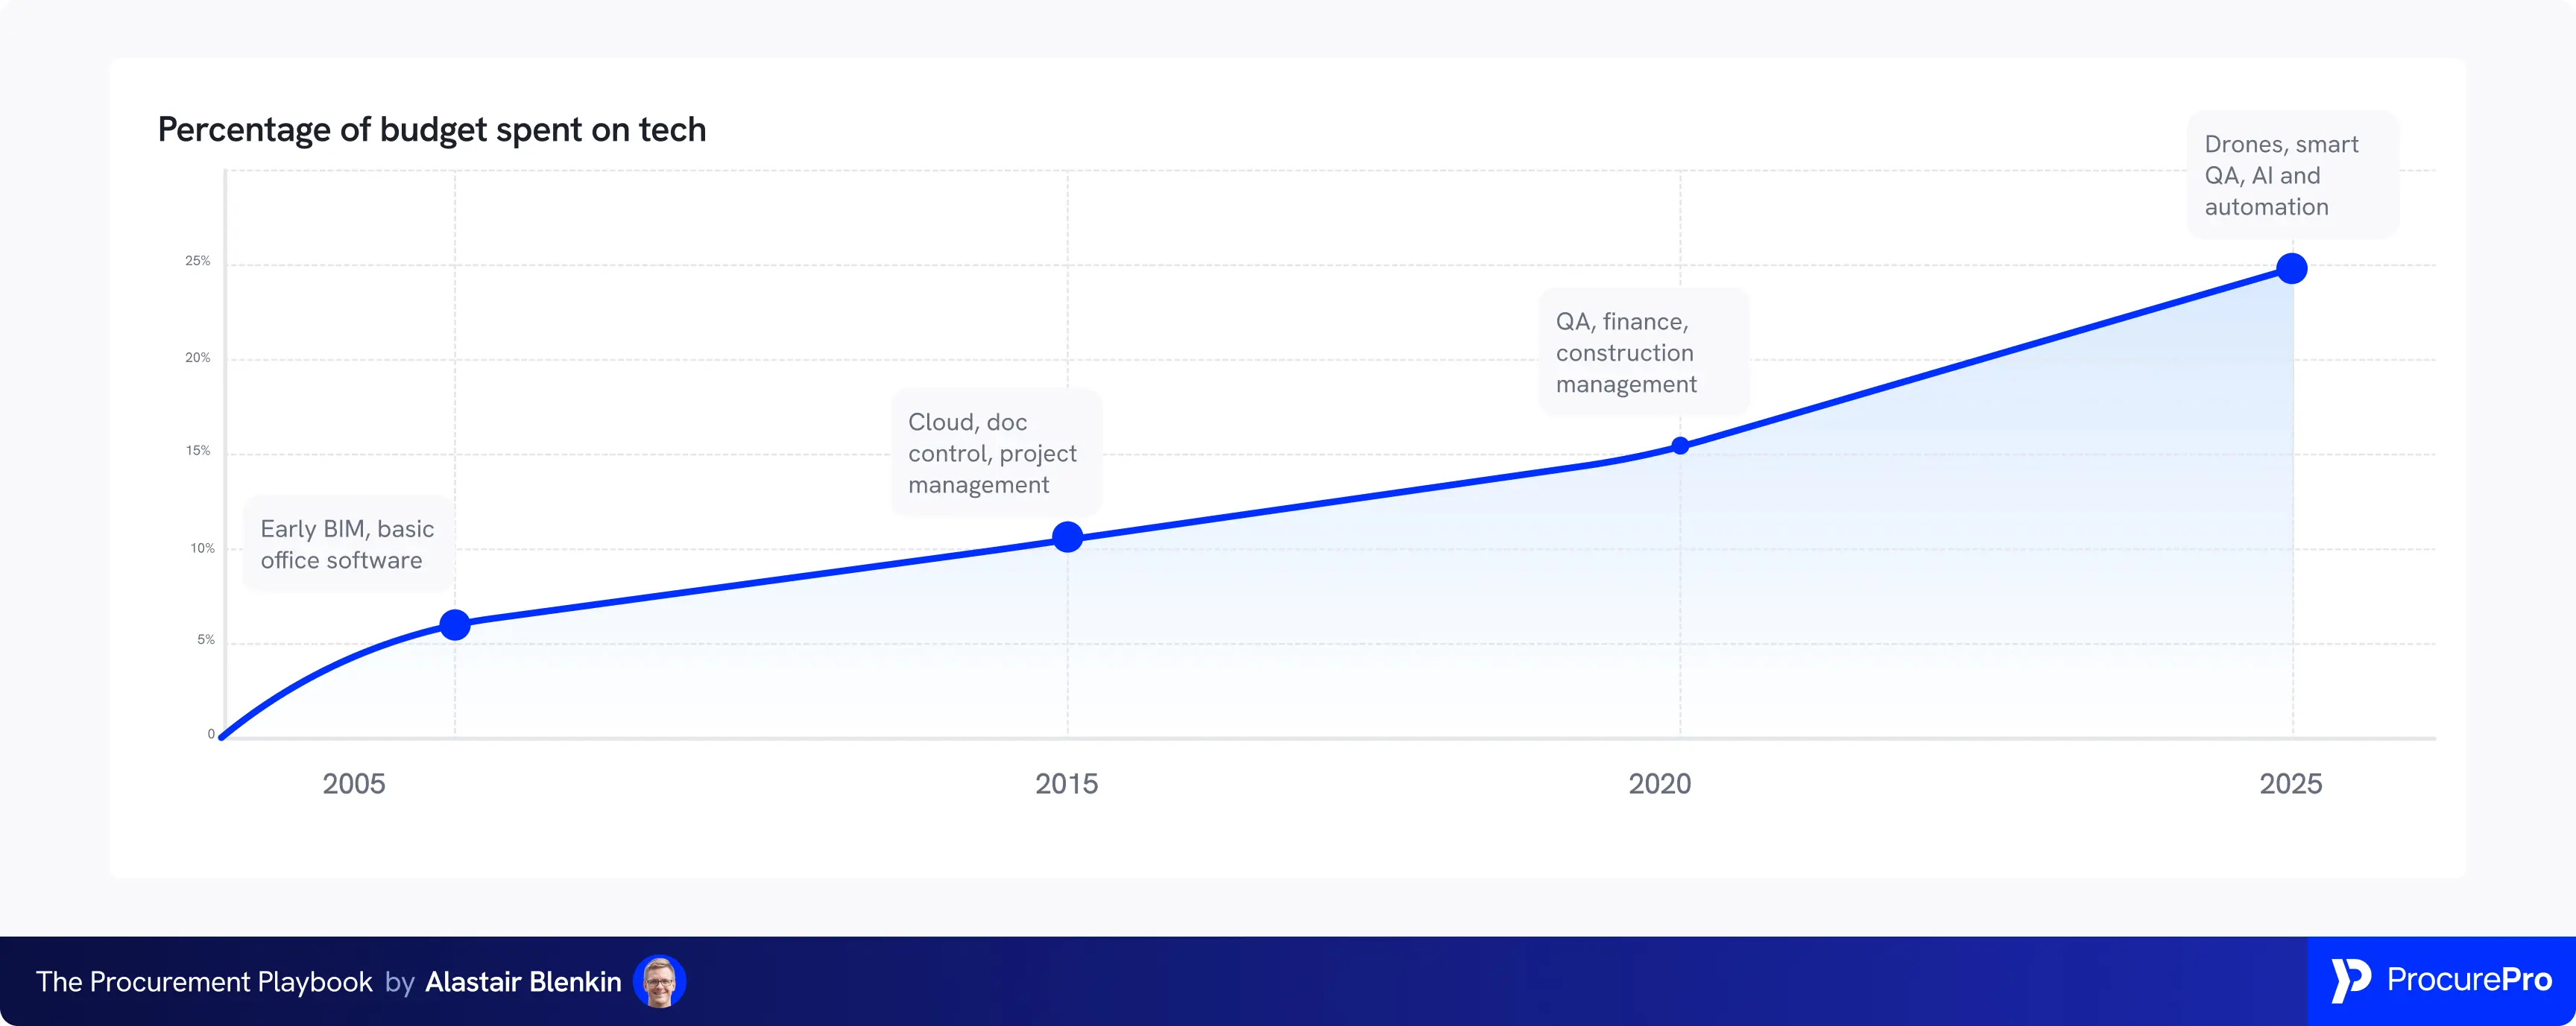Click the small 2020 data point dot
The height and width of the screenshot is (1026, 2576).
[x=1680, y=446]
